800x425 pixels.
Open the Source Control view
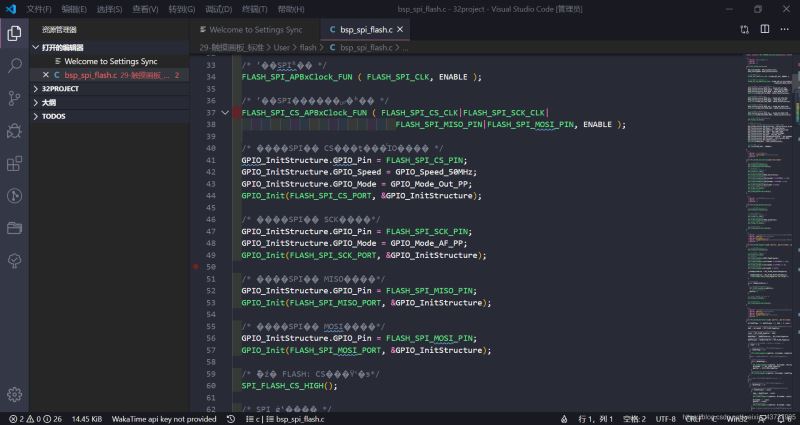click(x=14, y=98)
